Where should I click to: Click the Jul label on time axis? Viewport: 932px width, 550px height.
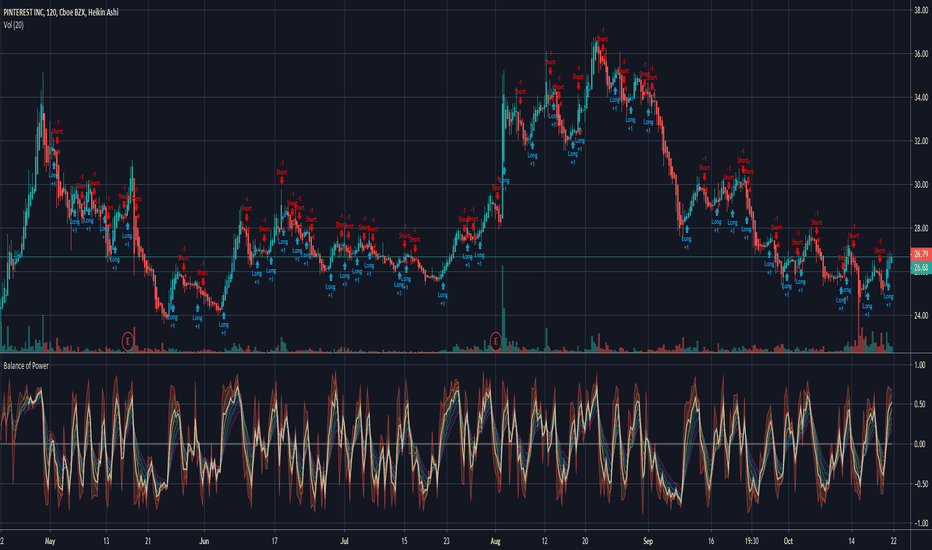(x=344, y=541)
